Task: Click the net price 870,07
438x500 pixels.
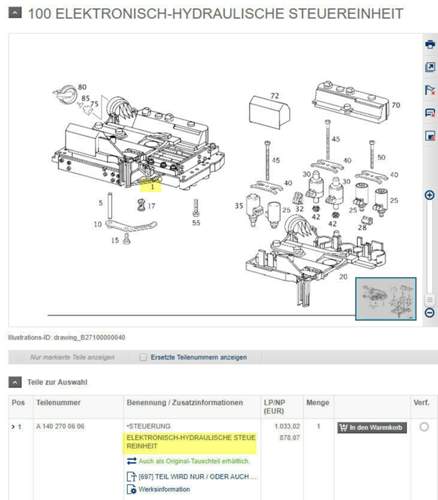Action: 290,437
